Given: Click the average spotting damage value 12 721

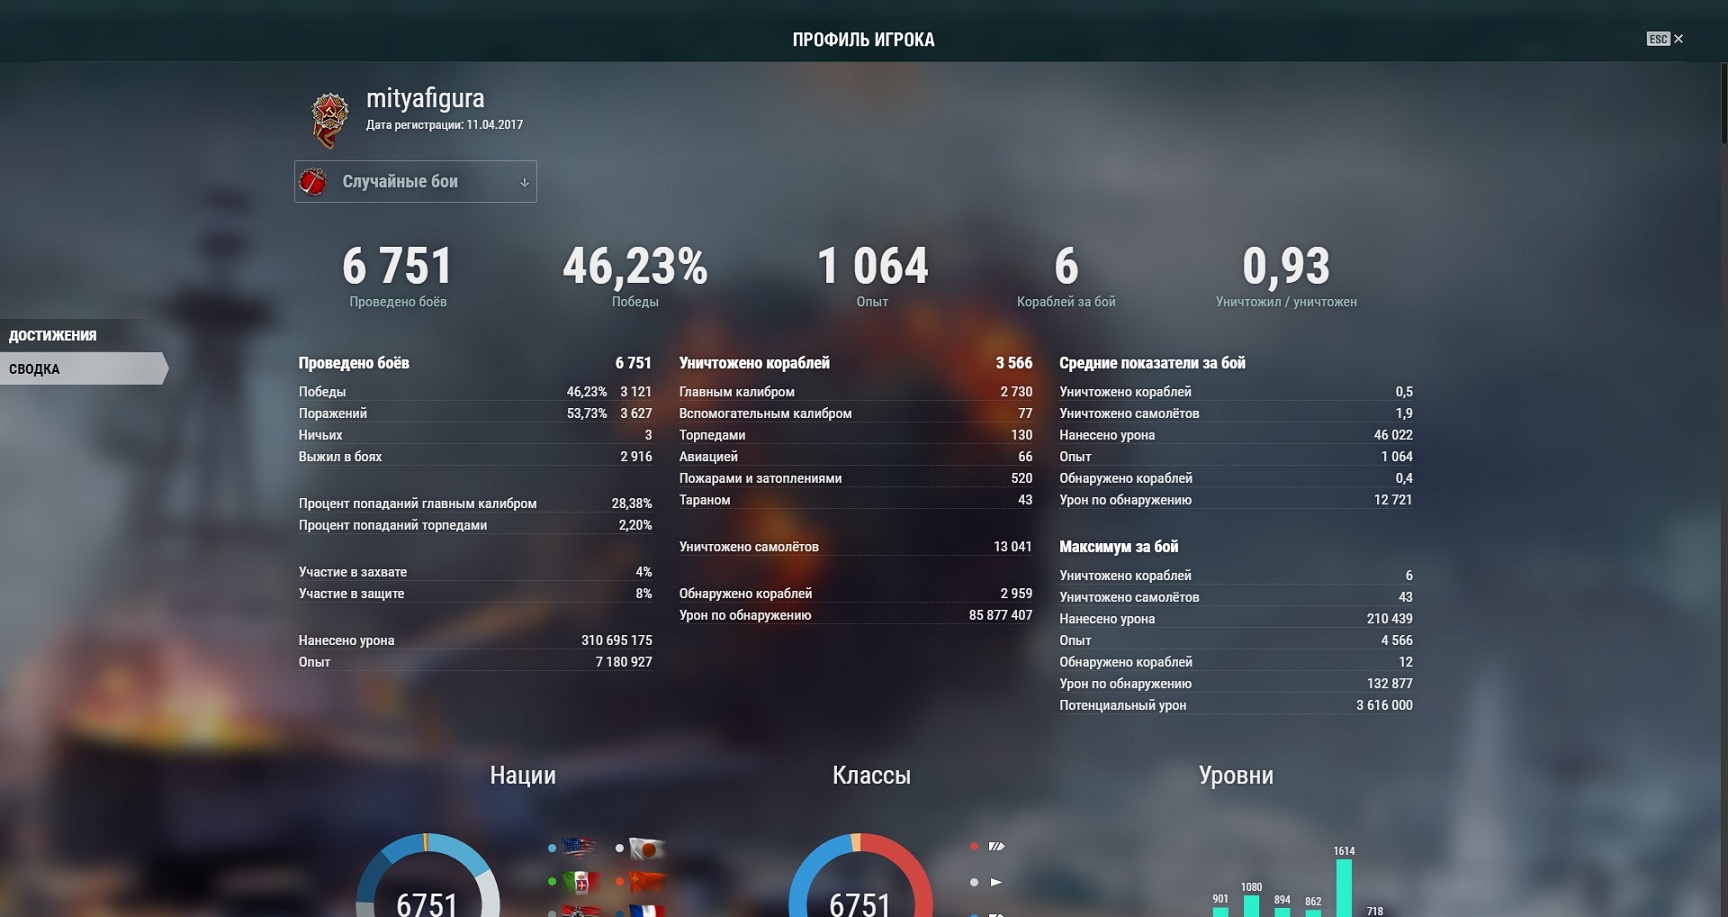Looking at the screenshot, I should point(1393,500).
